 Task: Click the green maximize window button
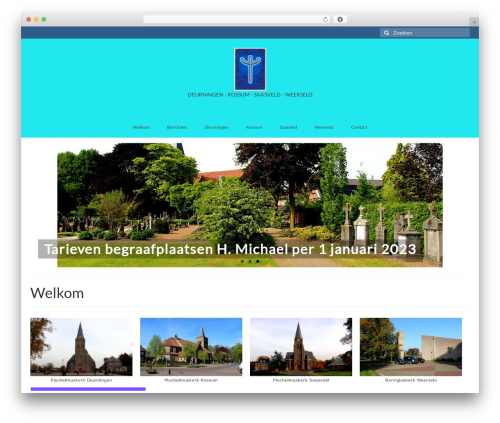click(44, 19)
